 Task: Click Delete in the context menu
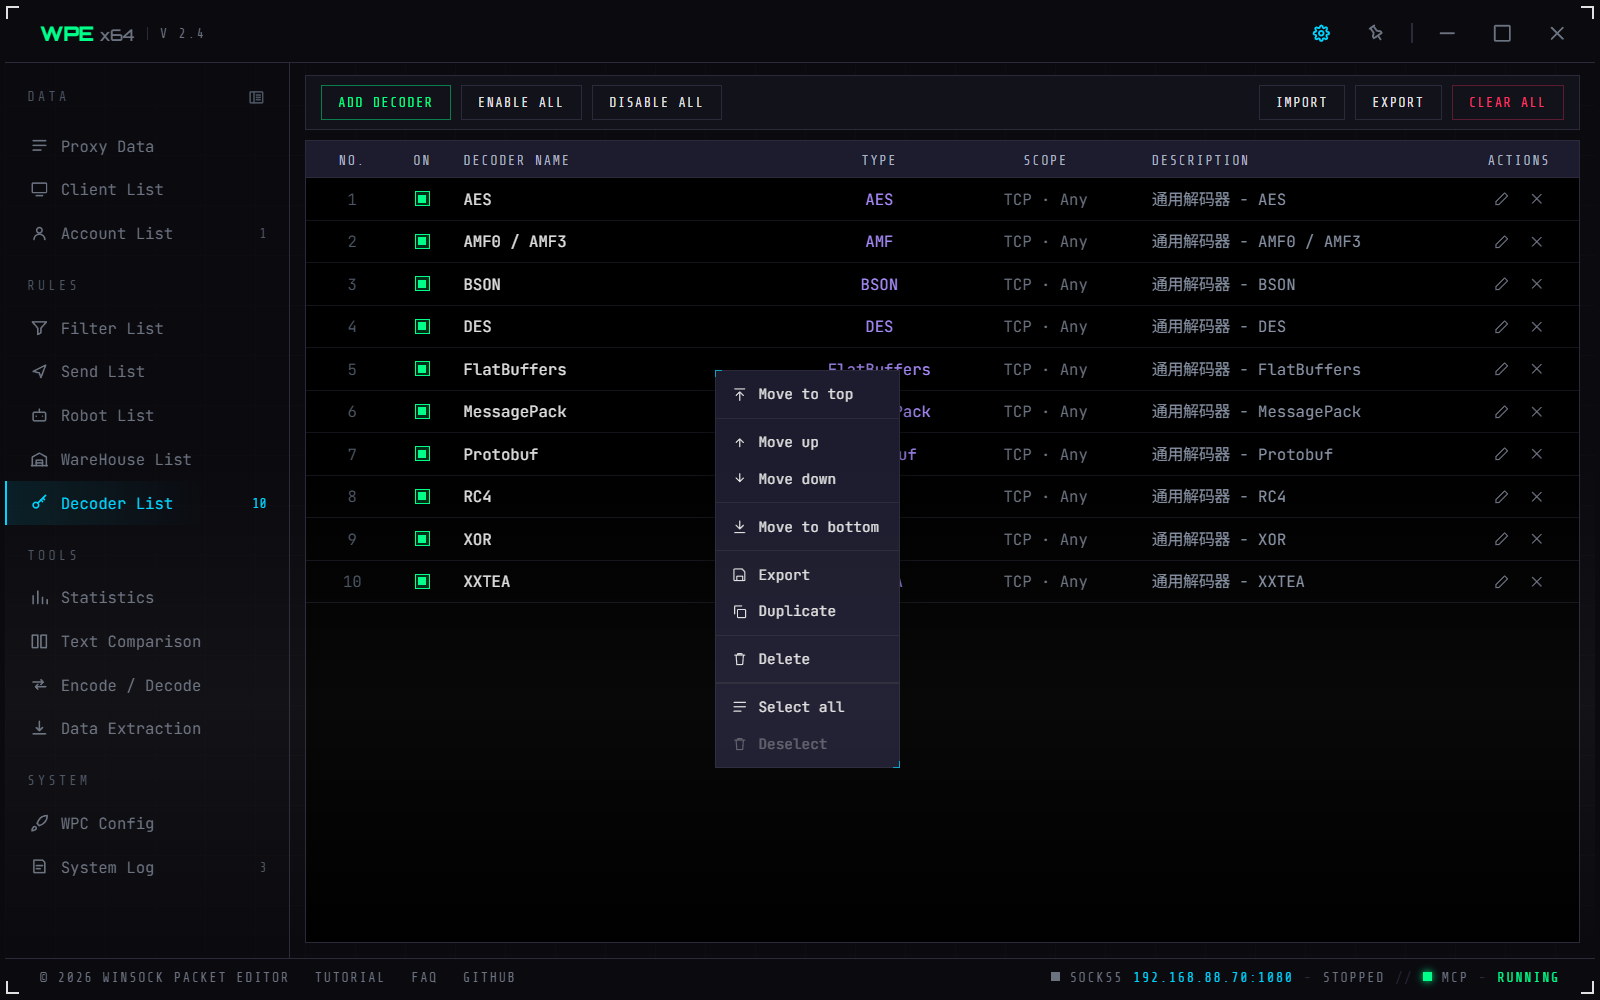(807, 659)
